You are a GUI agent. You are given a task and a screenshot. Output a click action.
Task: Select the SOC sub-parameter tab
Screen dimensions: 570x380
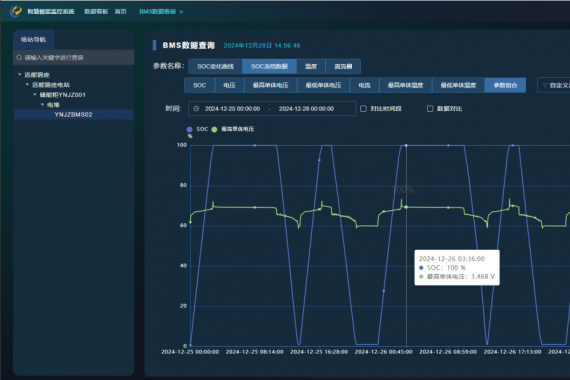coord(200,85)
